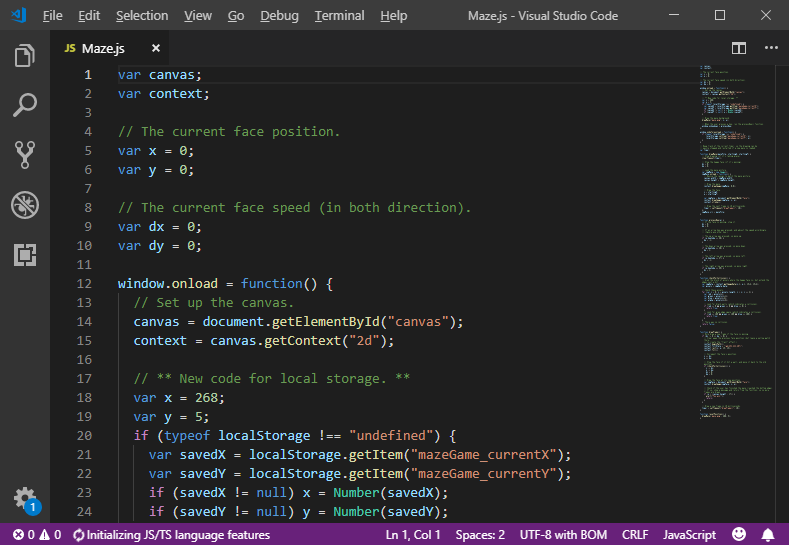Image resolution: width=789 pixels, height=545 pixels.
Task: Change language mode via JavaScript
Action: coord(689,534)
